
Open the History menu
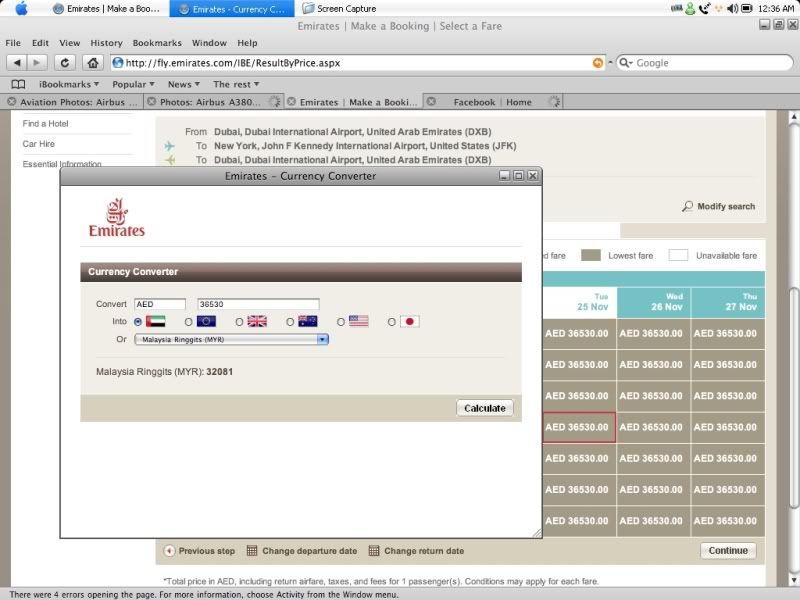pos(106,43)
